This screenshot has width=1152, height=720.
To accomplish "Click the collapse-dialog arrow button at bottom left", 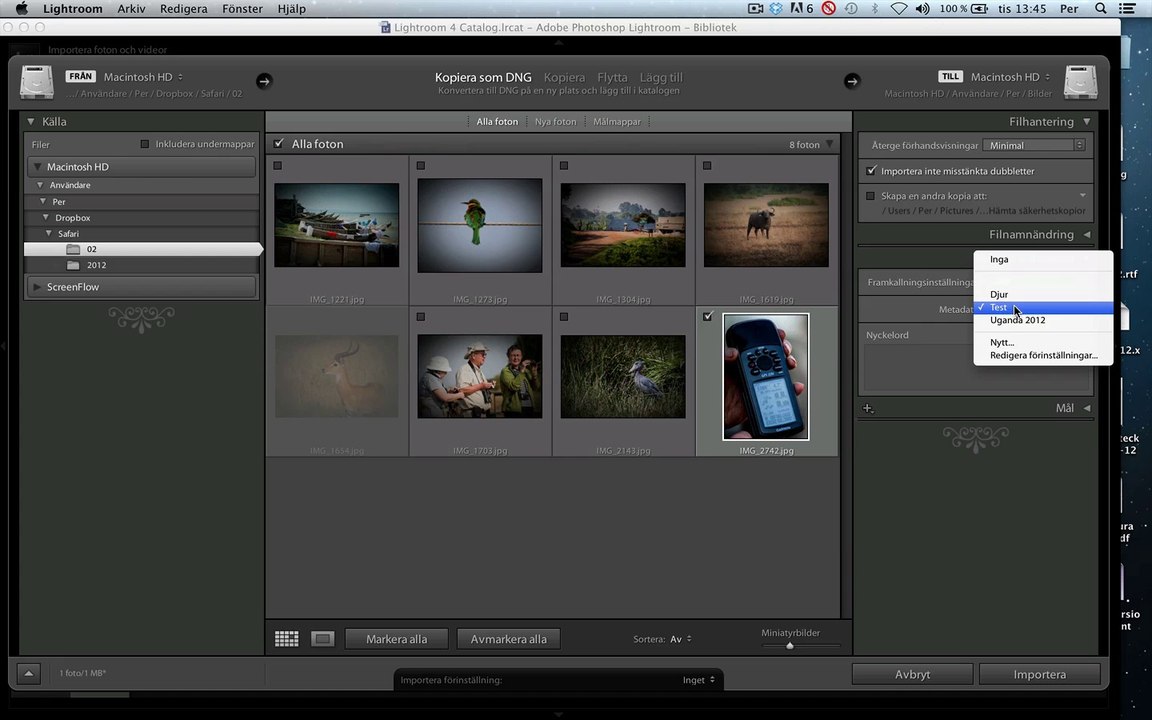I will (x=29, y=673).
